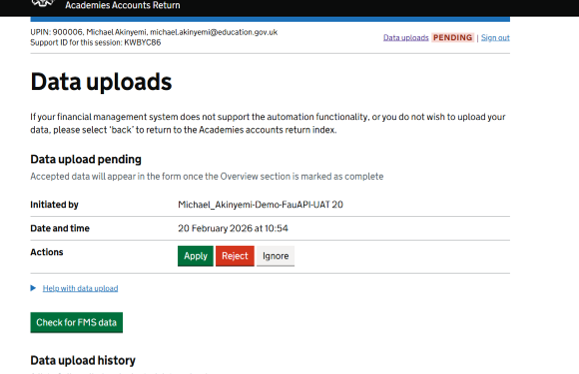Click the Data upload history heading
The height and width of the screenshot is (374, 579).
click(83, 360)
